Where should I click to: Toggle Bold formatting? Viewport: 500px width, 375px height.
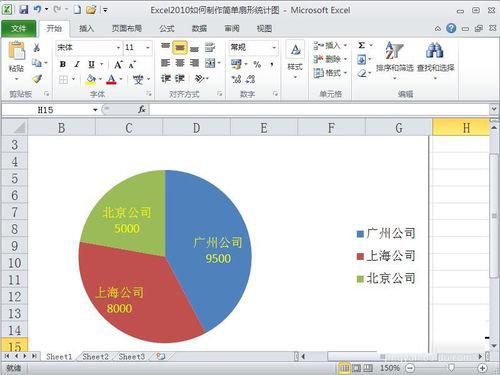coord(63,64)
